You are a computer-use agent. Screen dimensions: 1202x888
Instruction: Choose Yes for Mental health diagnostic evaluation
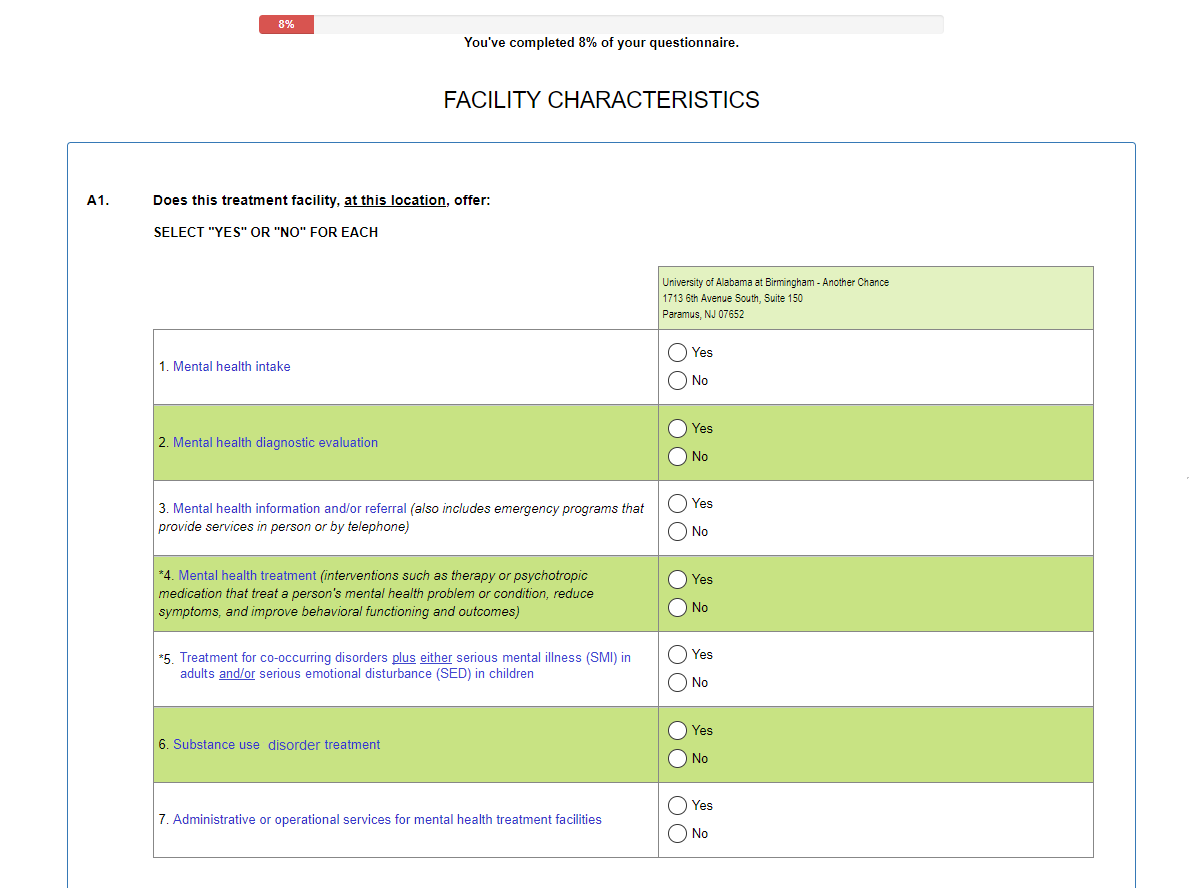click(x=677, y=428)
